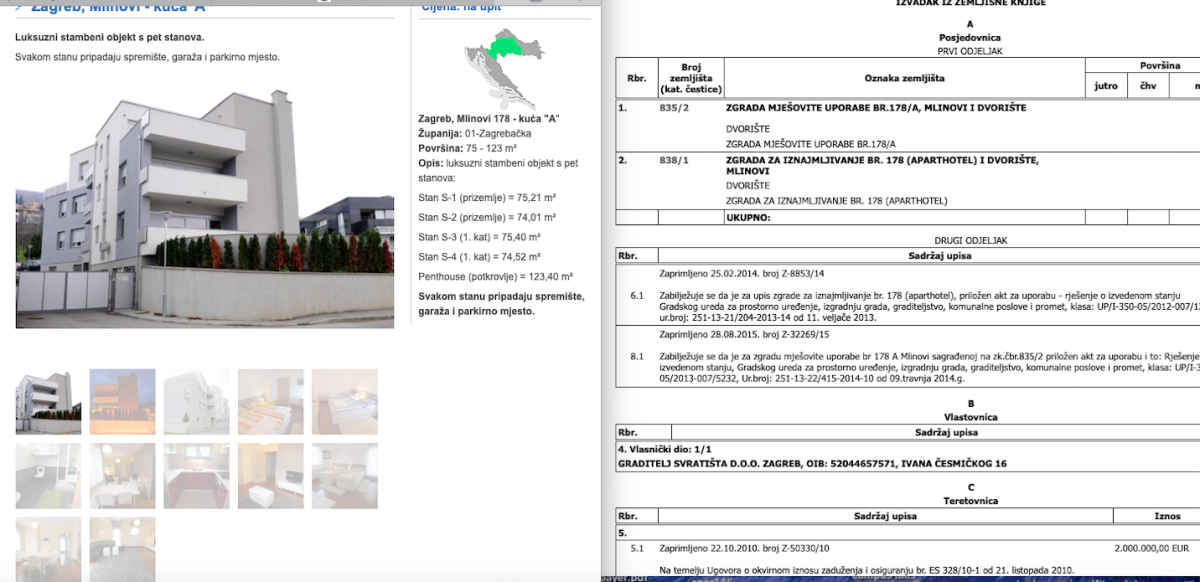Click the 'čhv' sub-column header
Viewport: 1200px width, 582px height.
coord(1146,86)
